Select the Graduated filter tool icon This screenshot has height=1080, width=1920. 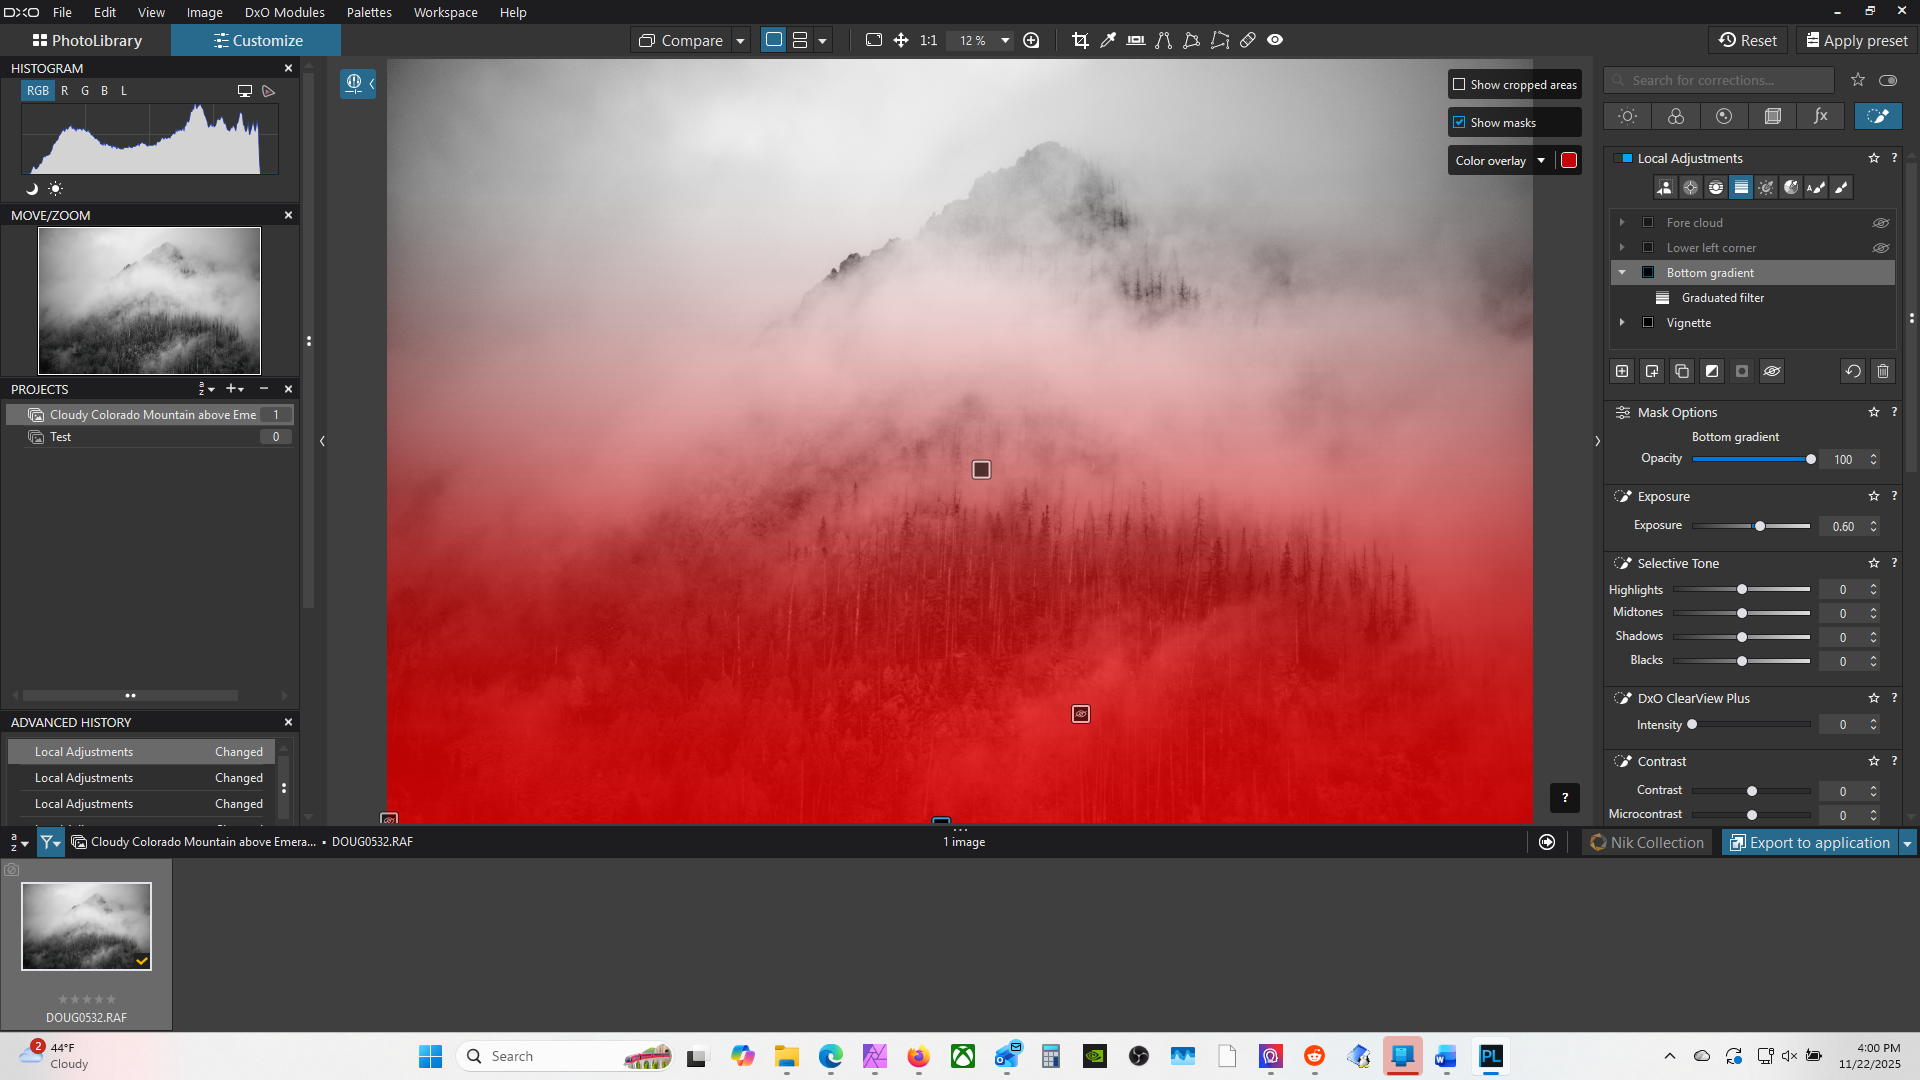pos(1741,187)
